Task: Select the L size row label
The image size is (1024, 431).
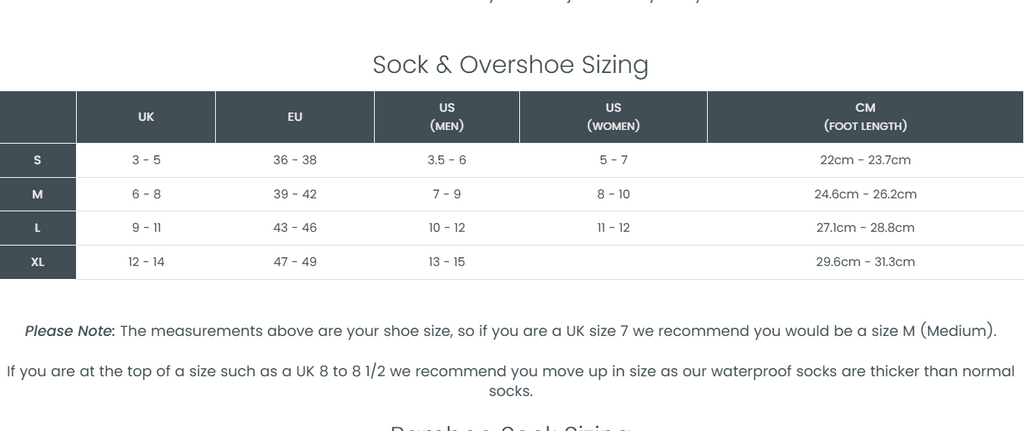Action: point(38,228)
